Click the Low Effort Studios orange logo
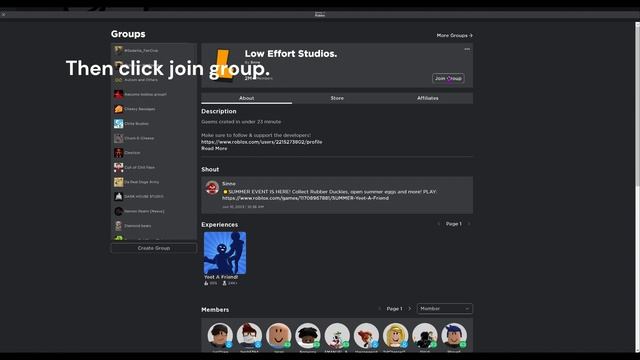640x360 pixels. 223,65
